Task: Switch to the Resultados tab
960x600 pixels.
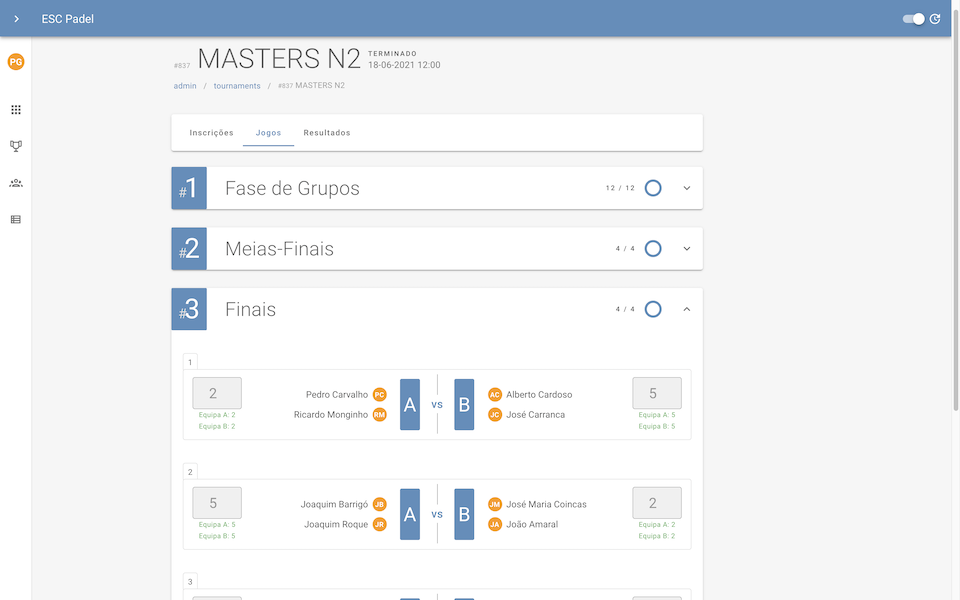Action: point(327,133)
